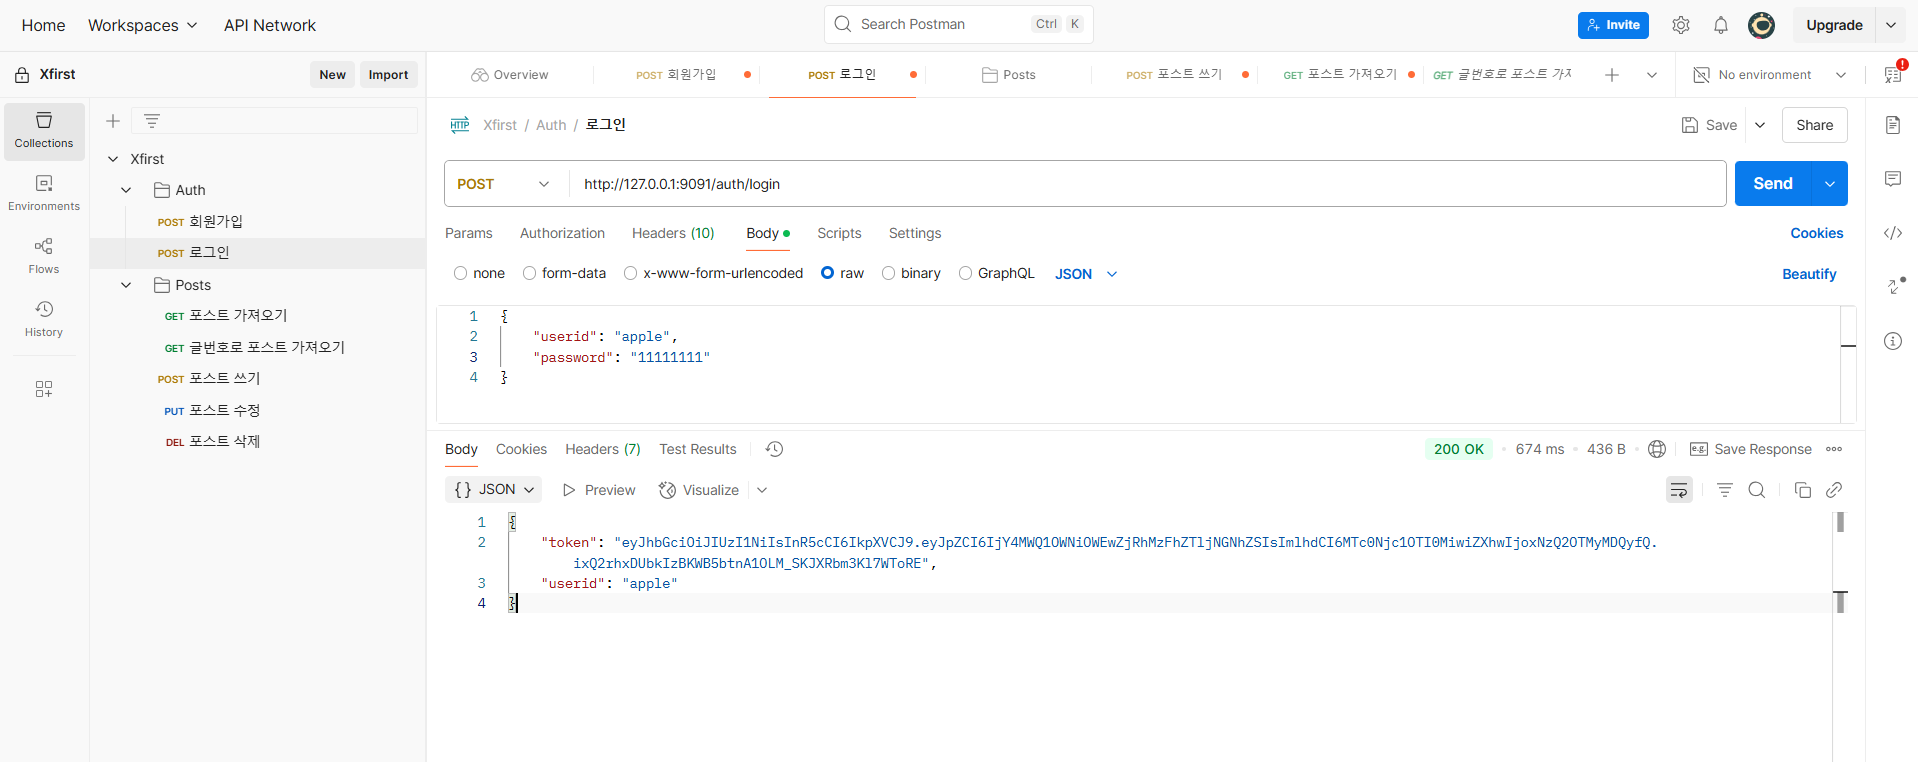The image size is (1918, 762).
Task: Open response more options ellipsis
Action: click(x=1834, y=449)
